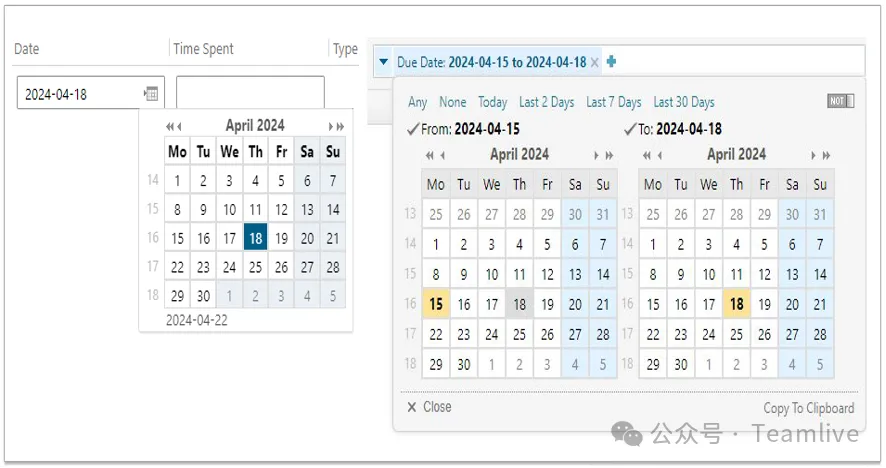
Task: Select Last 30 Days preset
Action: click(684, 102)
